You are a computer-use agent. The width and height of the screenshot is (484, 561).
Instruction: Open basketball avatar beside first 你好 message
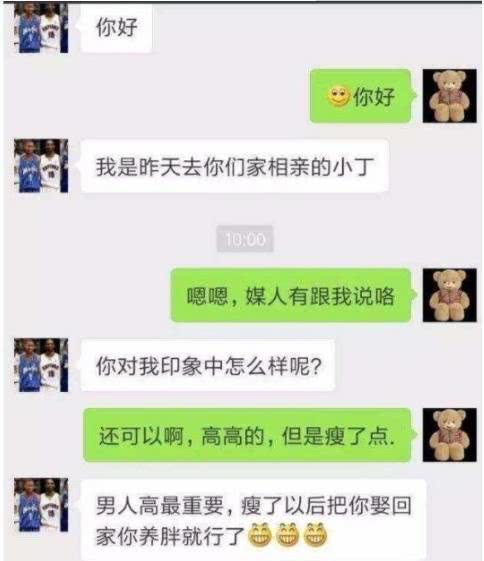[x=41, y=28]
